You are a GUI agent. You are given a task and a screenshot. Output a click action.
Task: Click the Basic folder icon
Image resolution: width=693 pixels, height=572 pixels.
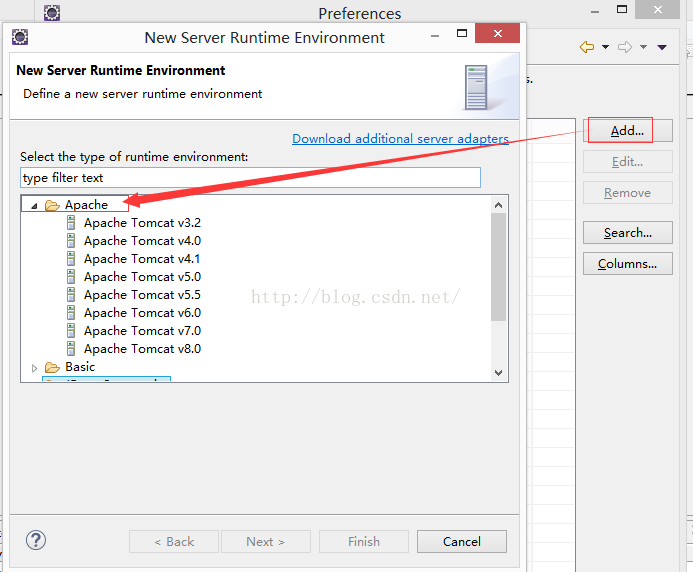[x=52, y=367]
